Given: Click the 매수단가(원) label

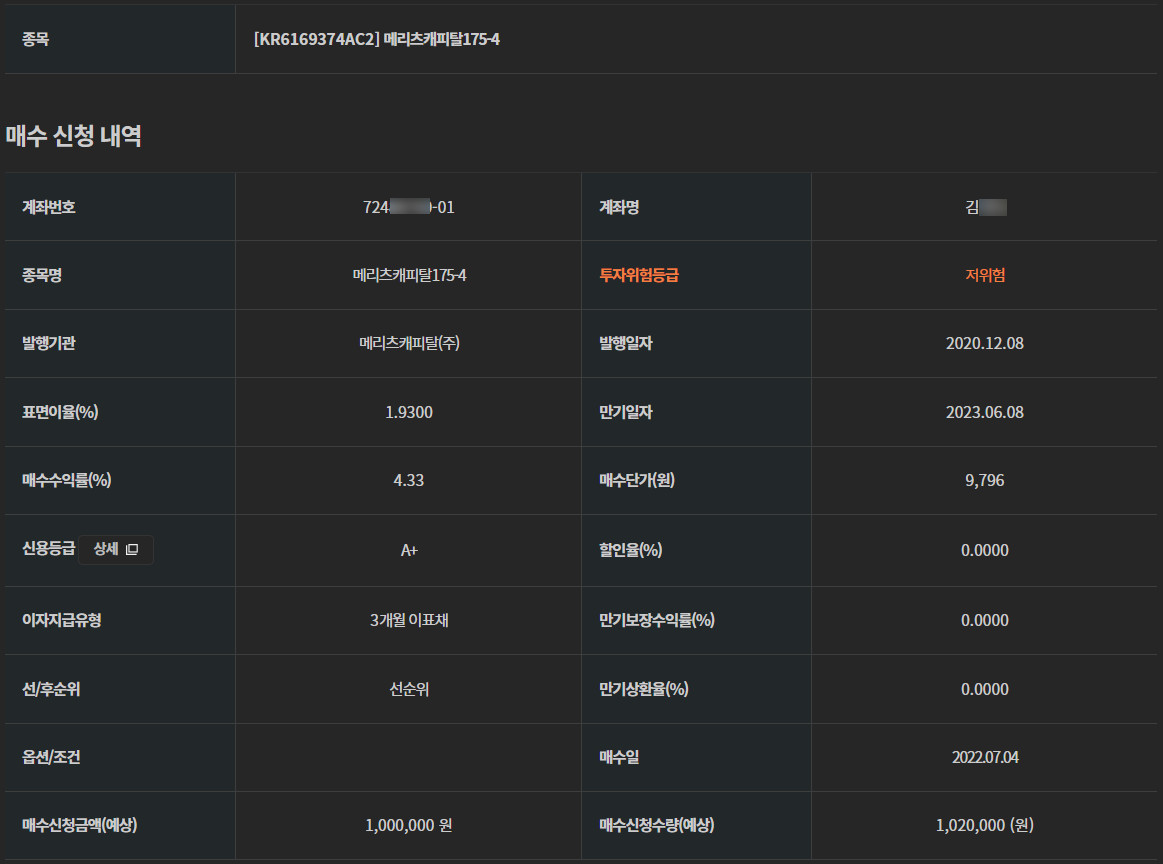Looking at the screenshot, I should 637,481.
